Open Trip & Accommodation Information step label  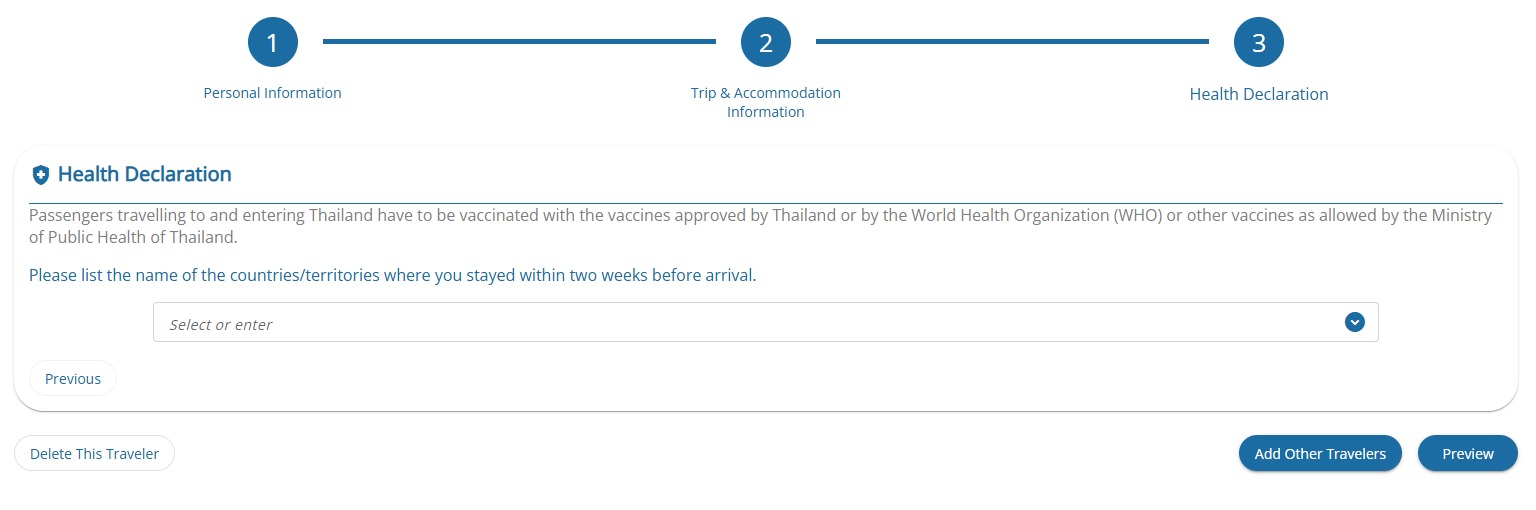pyautogui.click(x=766, y=102)
